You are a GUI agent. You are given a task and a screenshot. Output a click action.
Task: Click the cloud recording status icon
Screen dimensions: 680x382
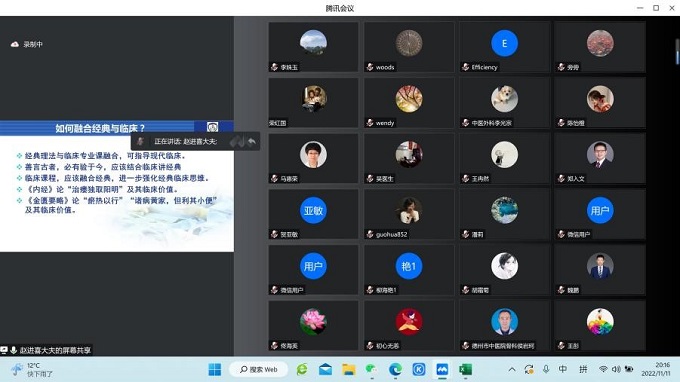pyautogui.click(x=15, y=44)
